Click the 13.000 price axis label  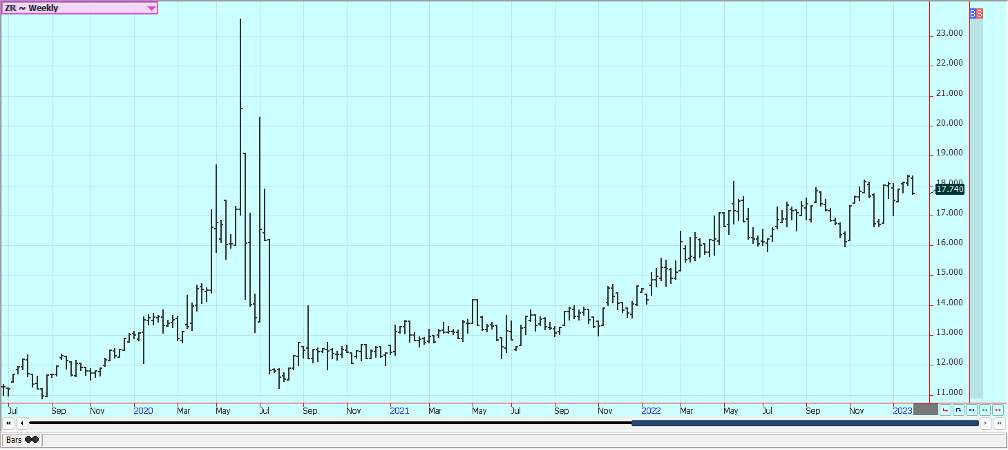pyautogui.click(x=949, y=332)
